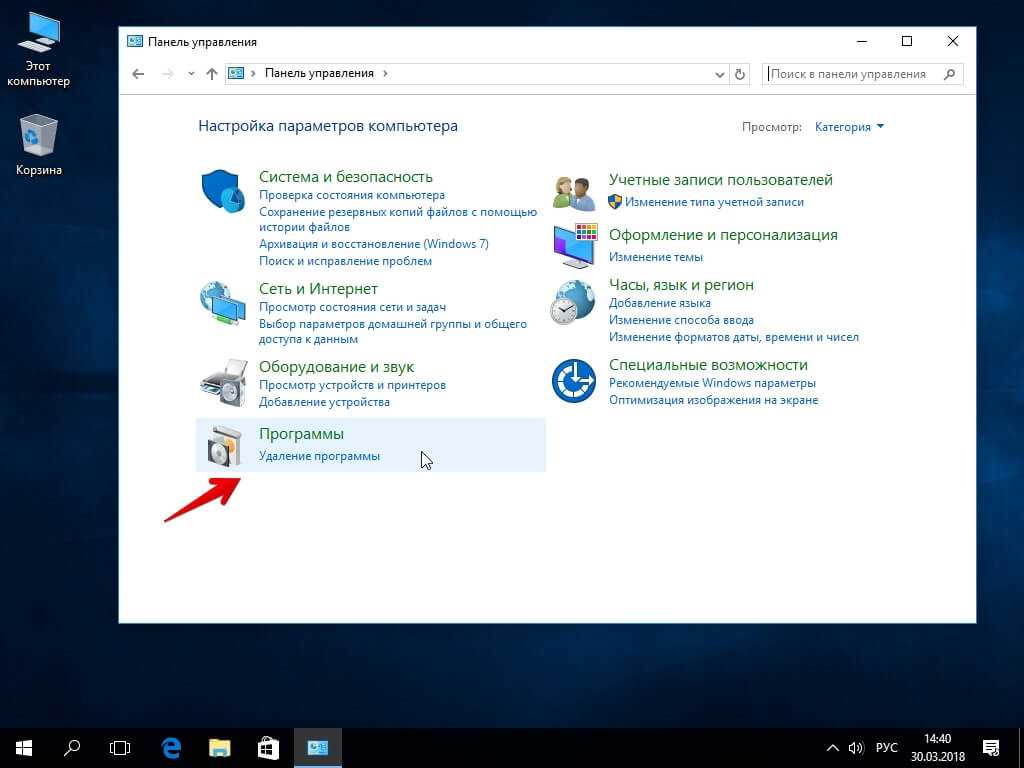Open the Network and Internet globe icon
This screenshot has height=768, width=1024.
222,302
